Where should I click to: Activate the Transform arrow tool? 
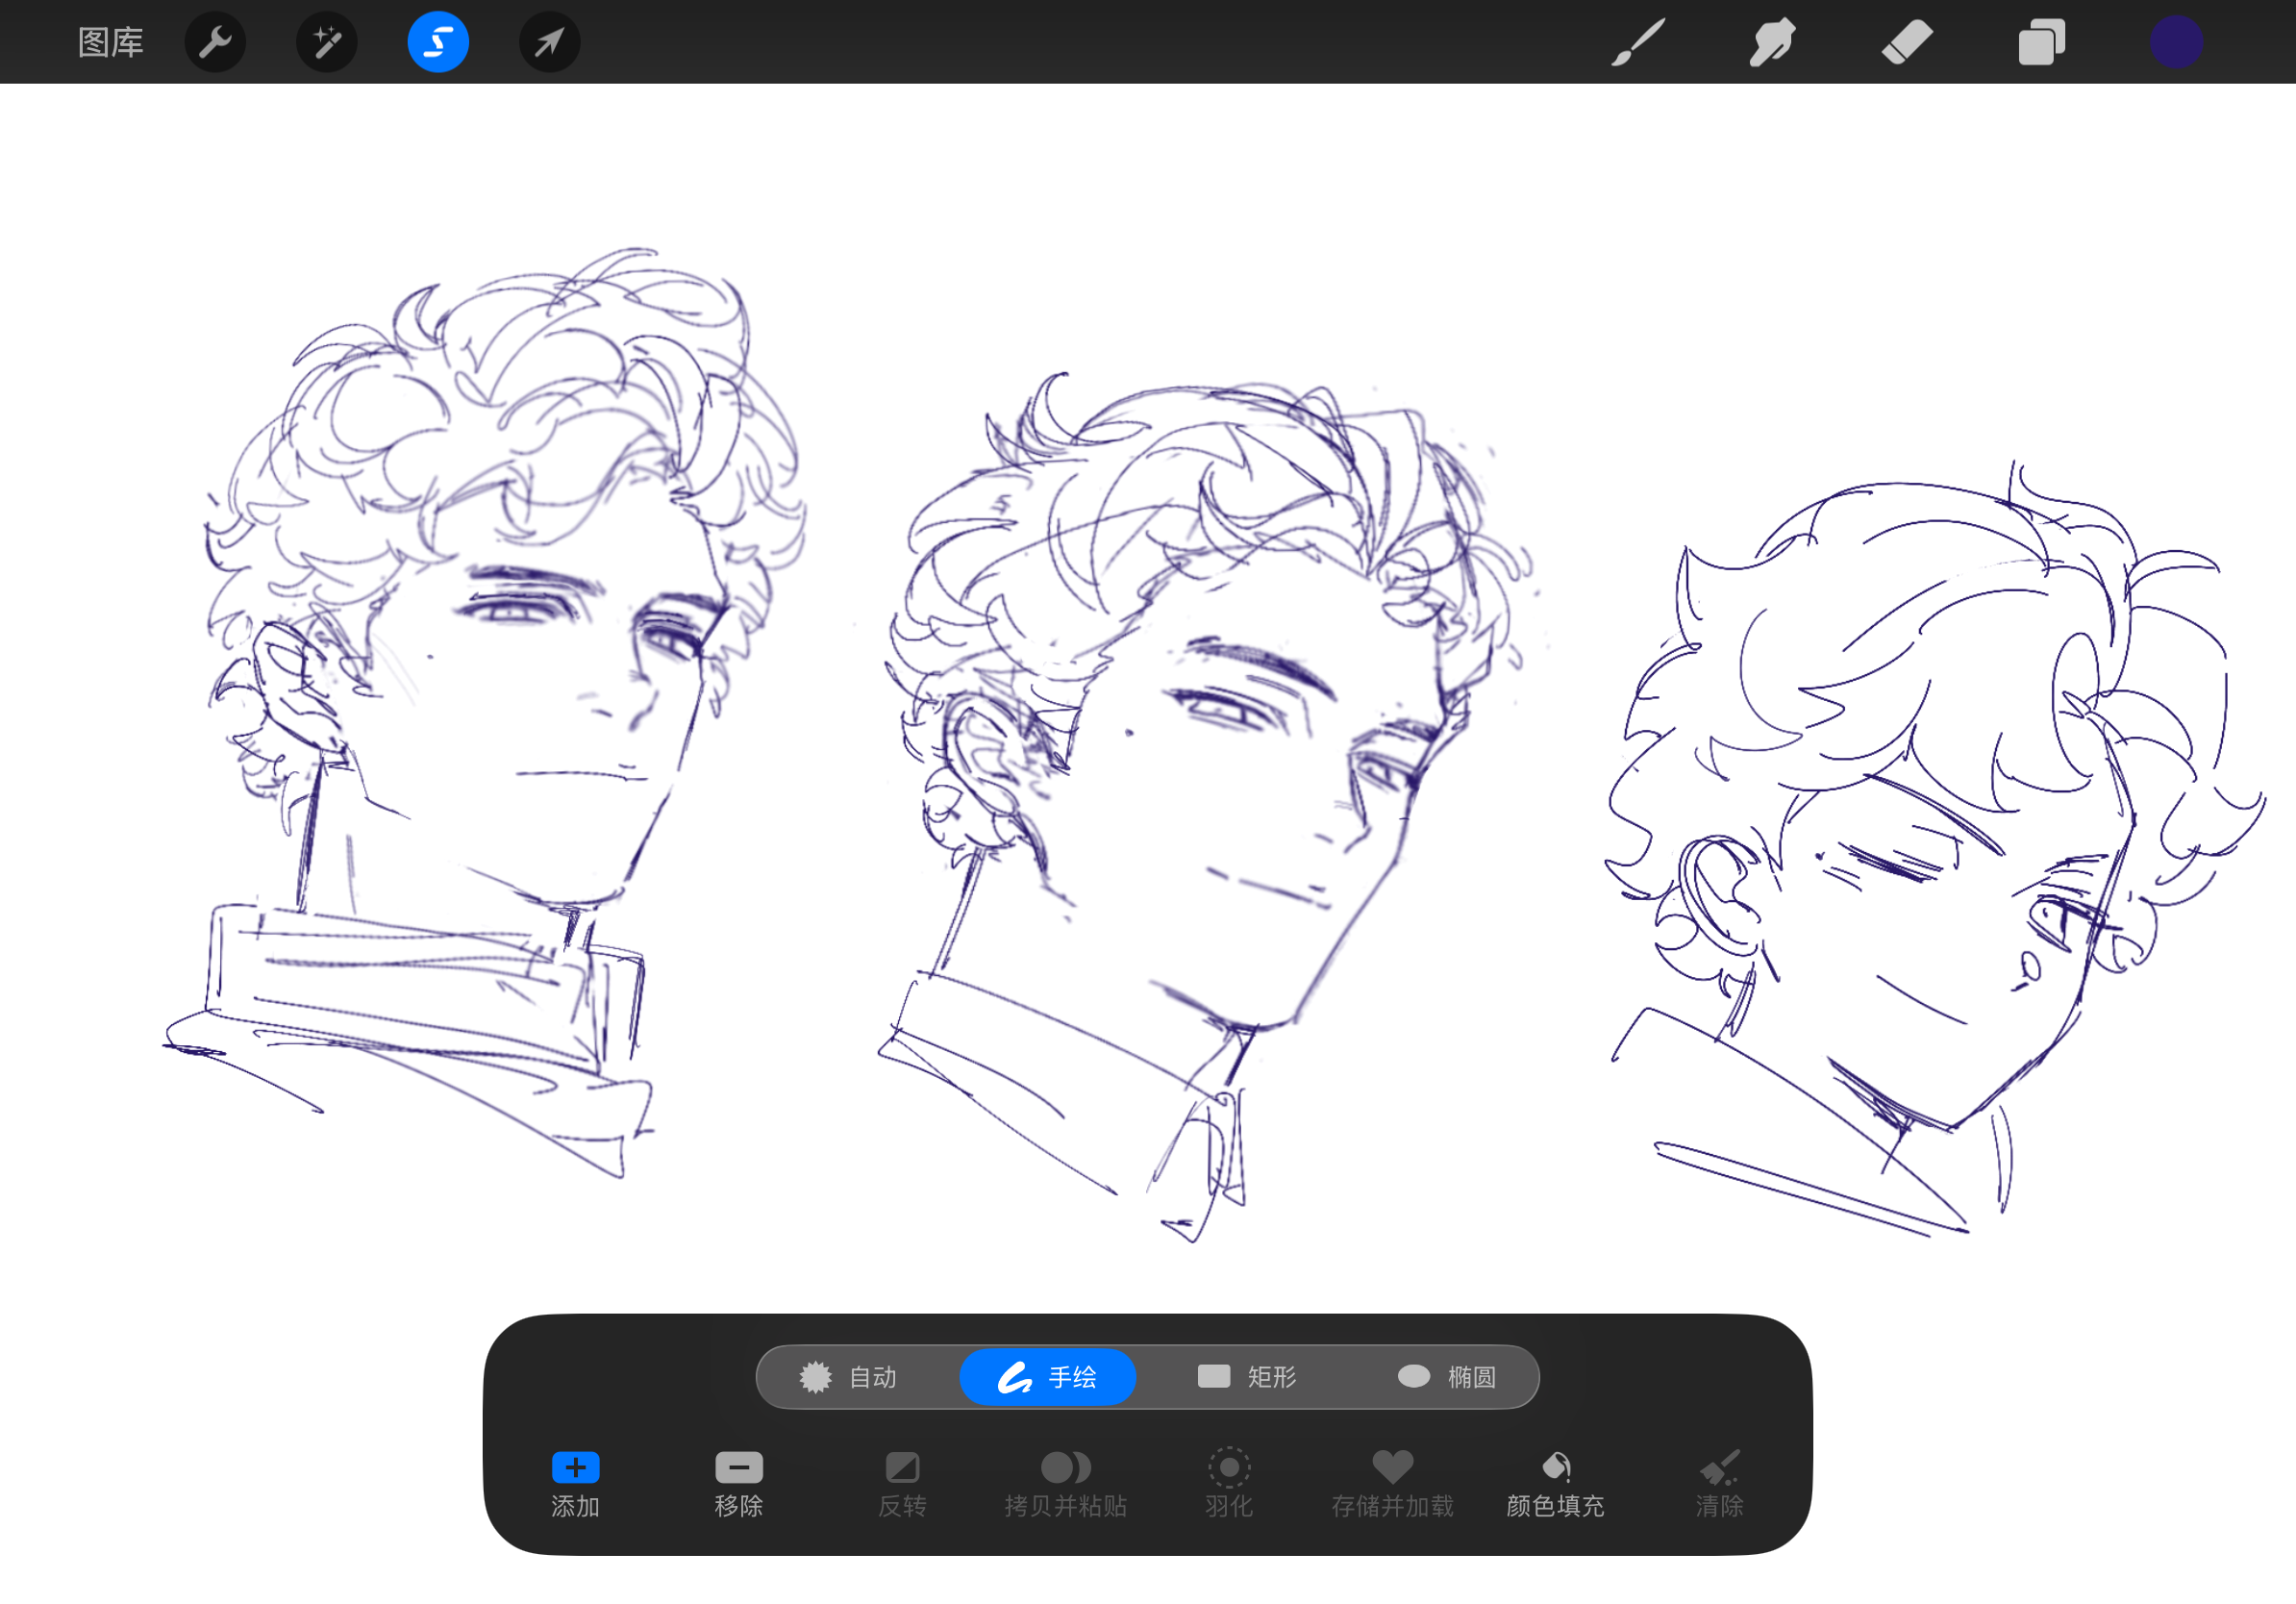[x=549, y=42]
